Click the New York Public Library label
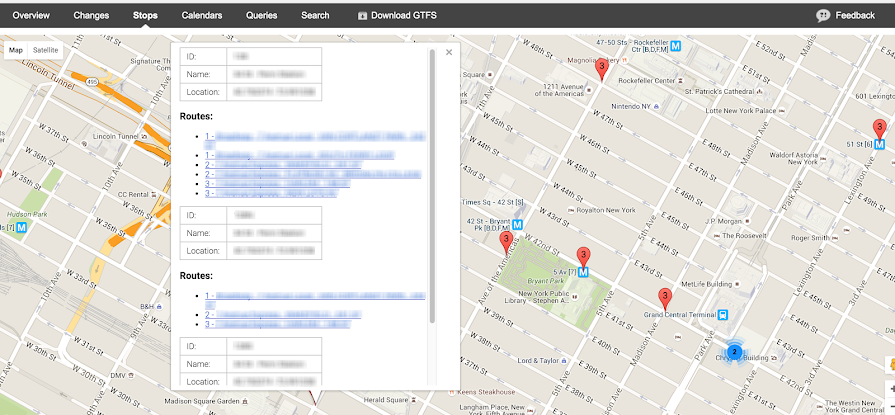Image resolution: width=895 pixels, height=415 pixels. (x=537, y=297)
